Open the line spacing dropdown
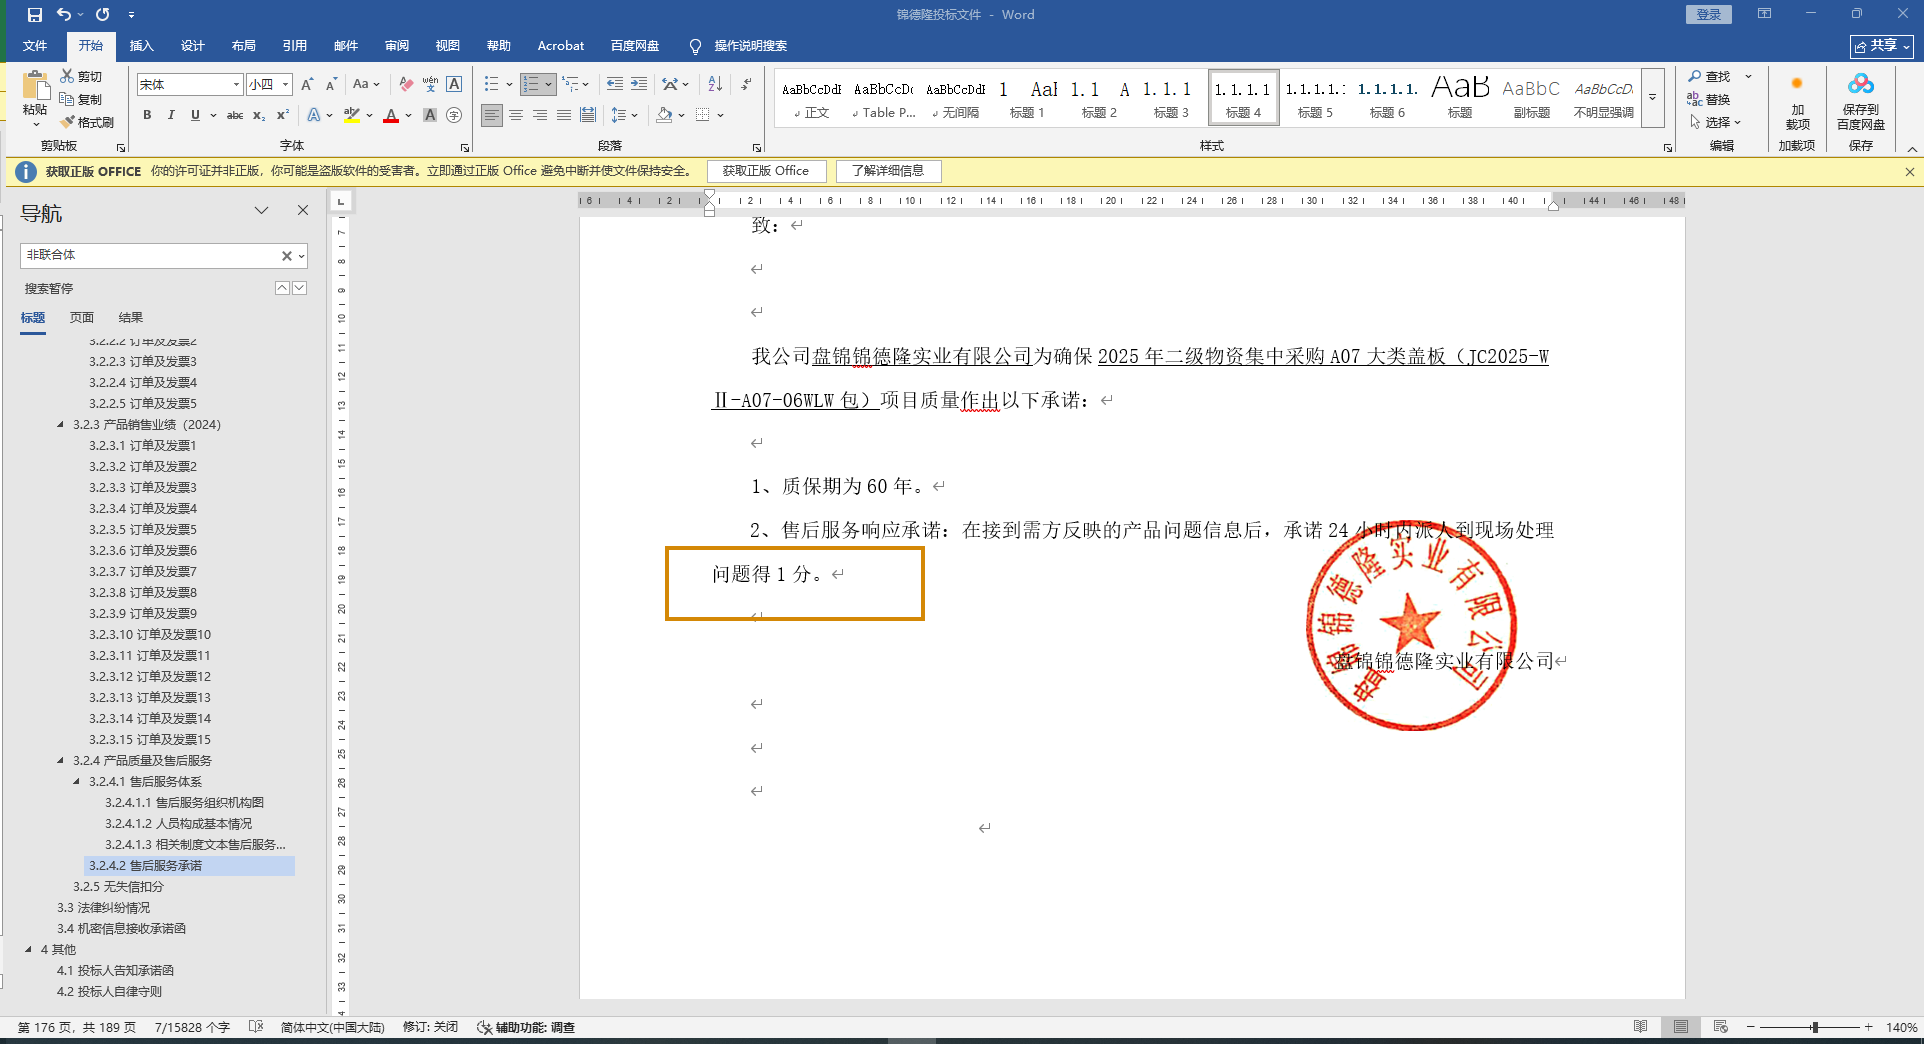The image size is (1924, 1044). click(x=624, y=115)
